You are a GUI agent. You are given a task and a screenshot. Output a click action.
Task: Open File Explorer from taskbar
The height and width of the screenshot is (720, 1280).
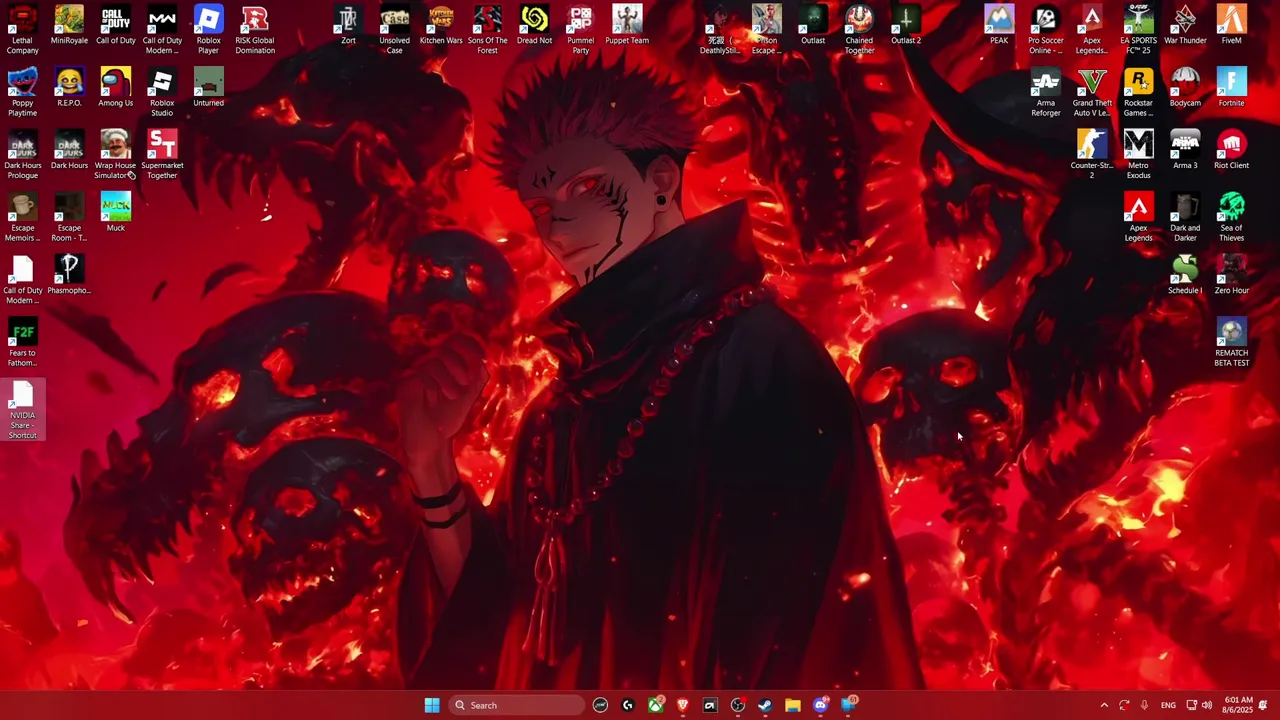point(793,705)
